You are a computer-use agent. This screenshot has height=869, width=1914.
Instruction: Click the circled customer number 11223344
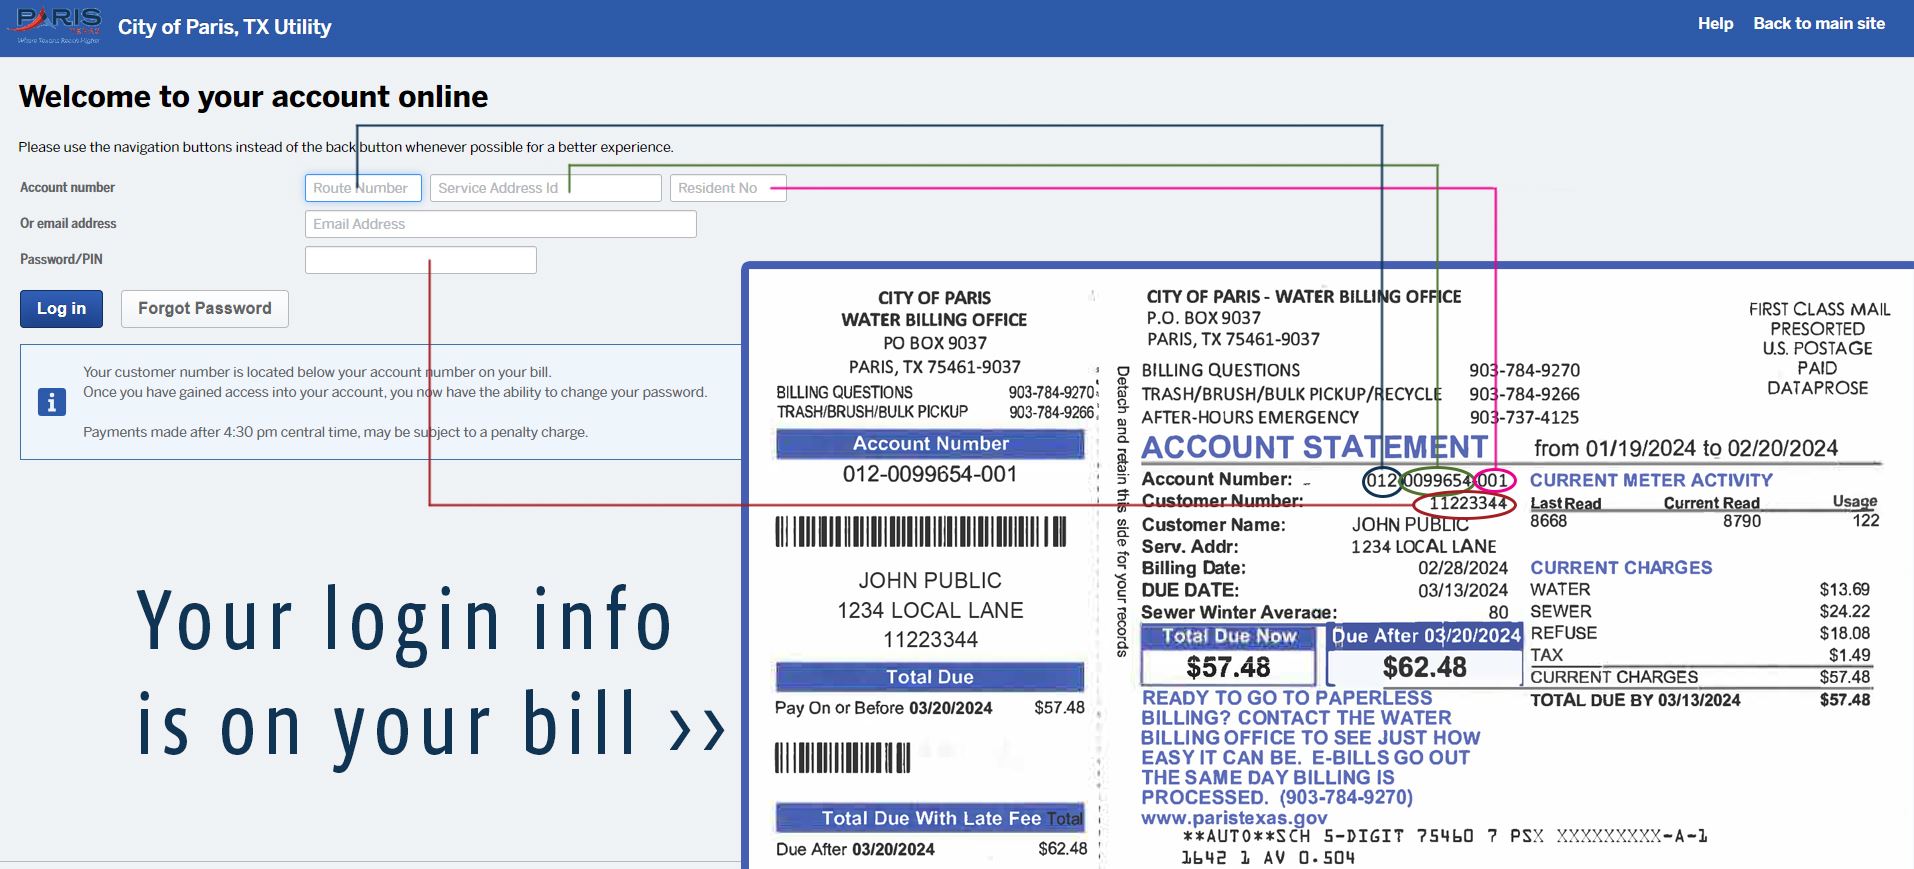click(x=1466, y=504)
